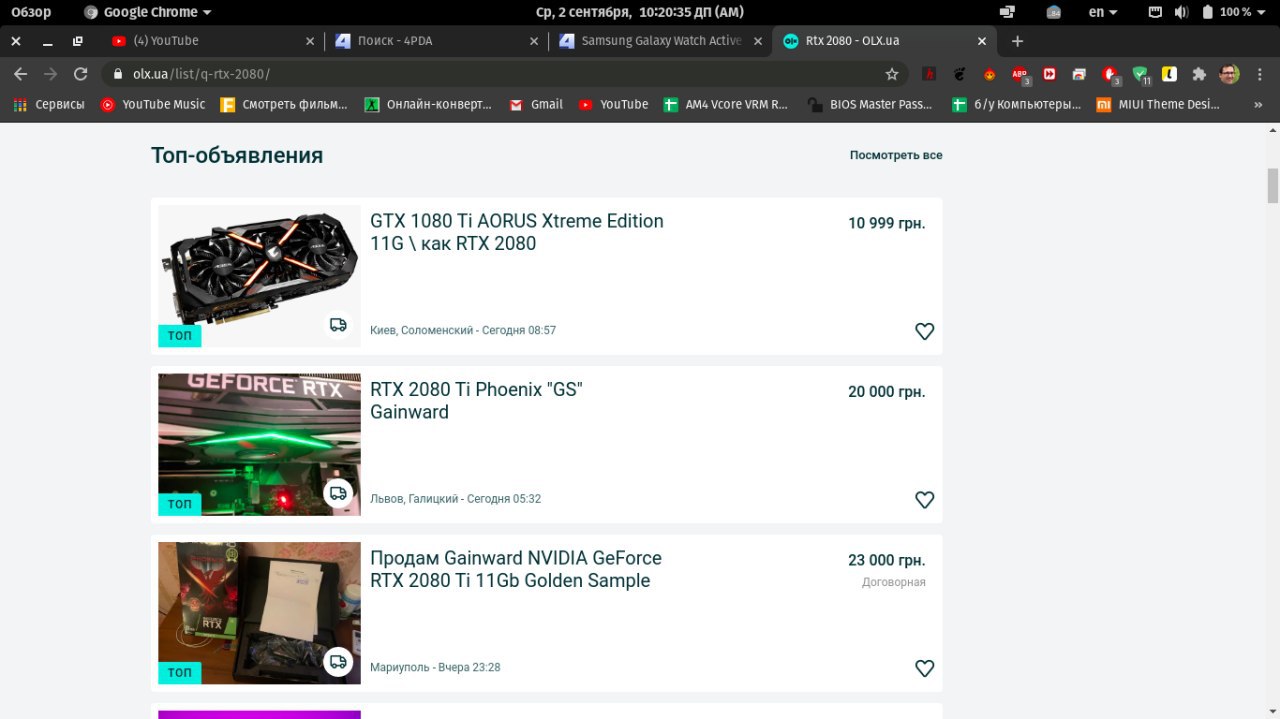Go back to the previous page

pyautogui.click(x=20, y=74)
